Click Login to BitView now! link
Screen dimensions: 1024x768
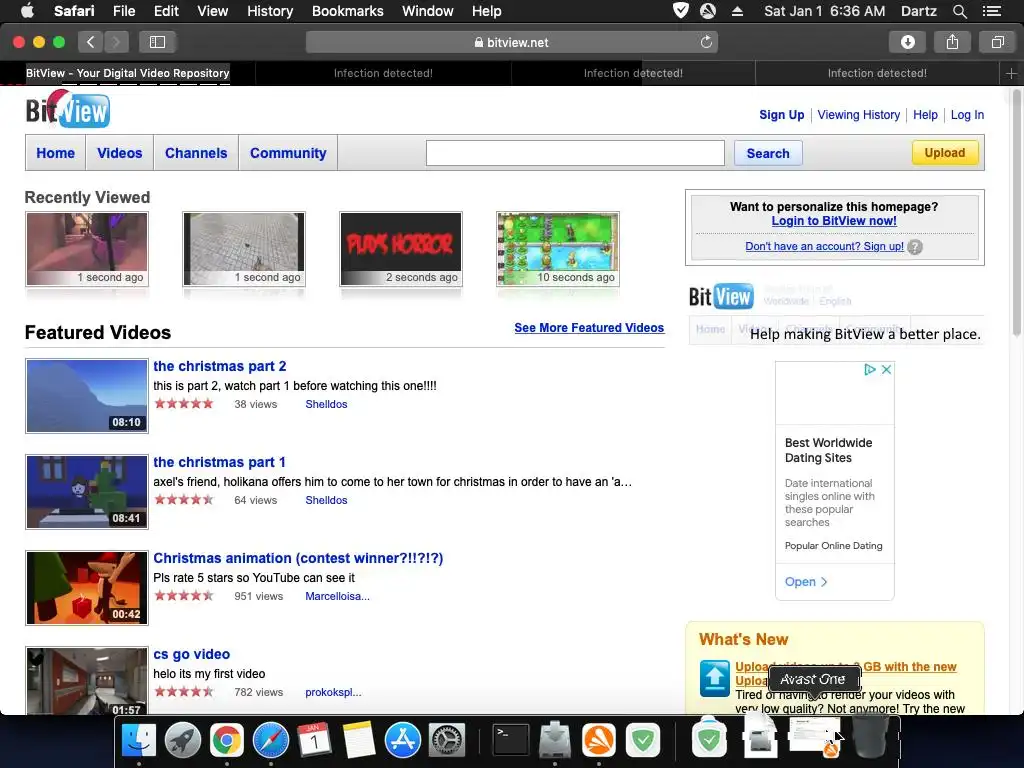(834, 221)
